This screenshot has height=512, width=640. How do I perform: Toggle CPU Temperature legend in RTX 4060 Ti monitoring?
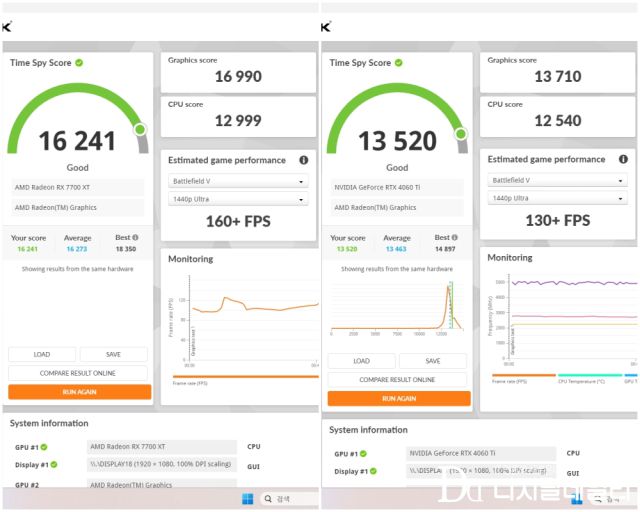pos(588,381)
